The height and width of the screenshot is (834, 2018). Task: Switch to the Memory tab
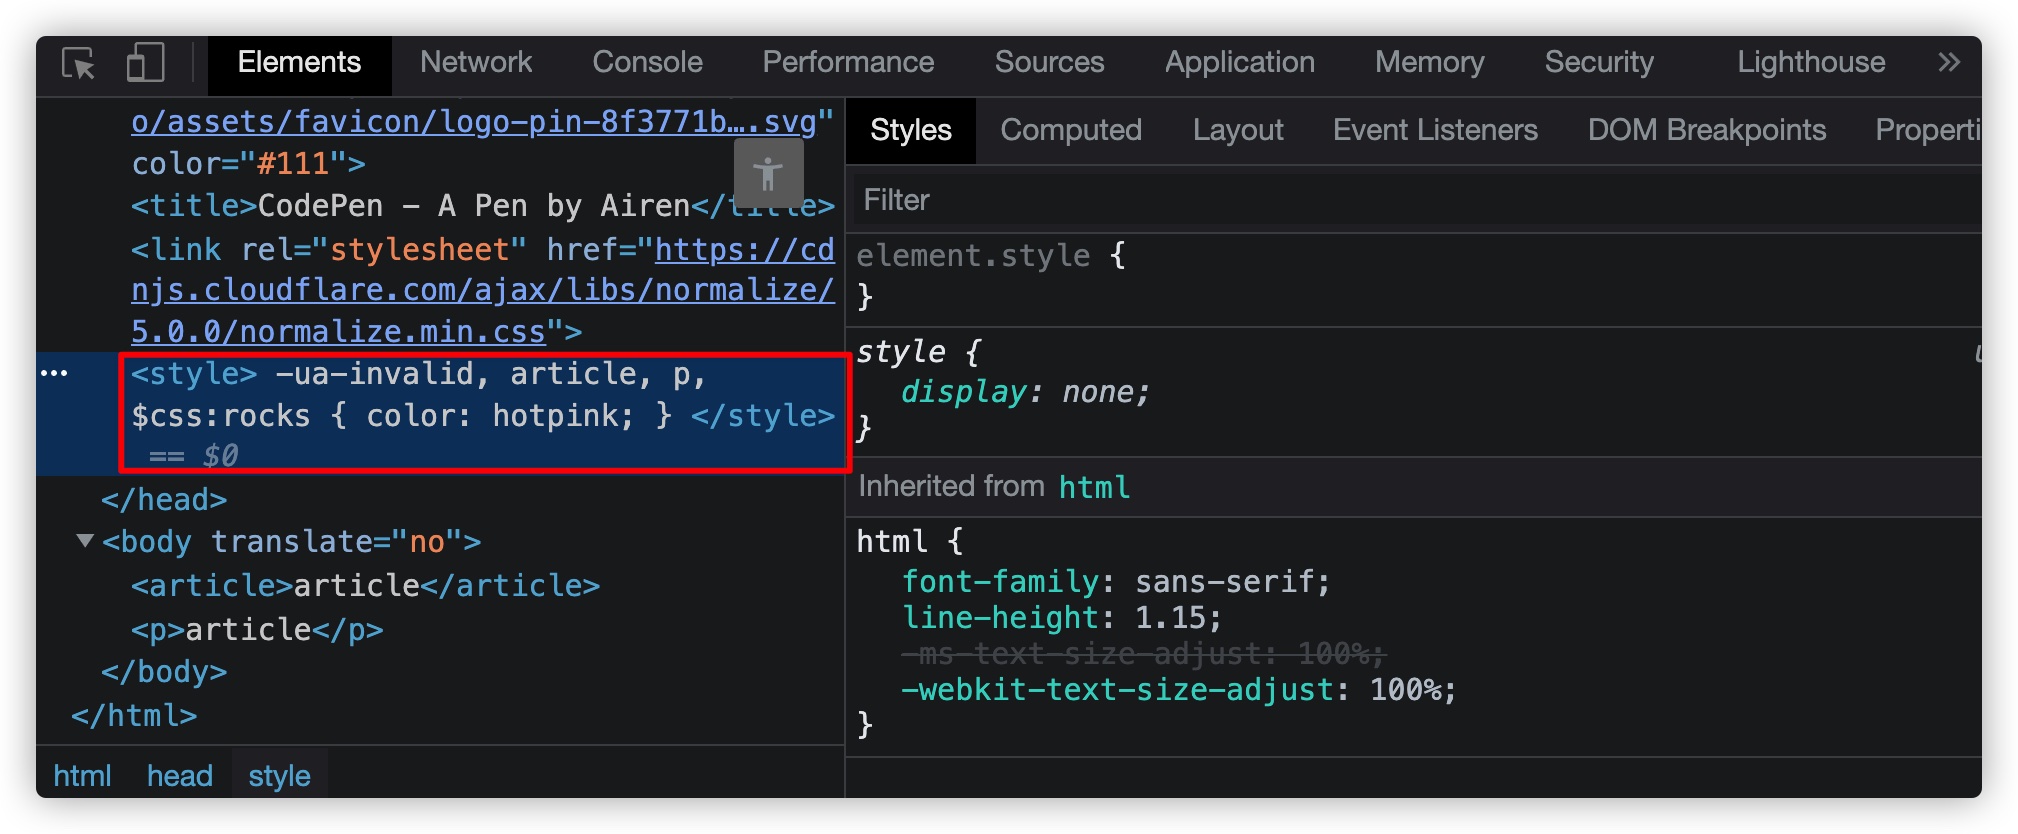1429,63
